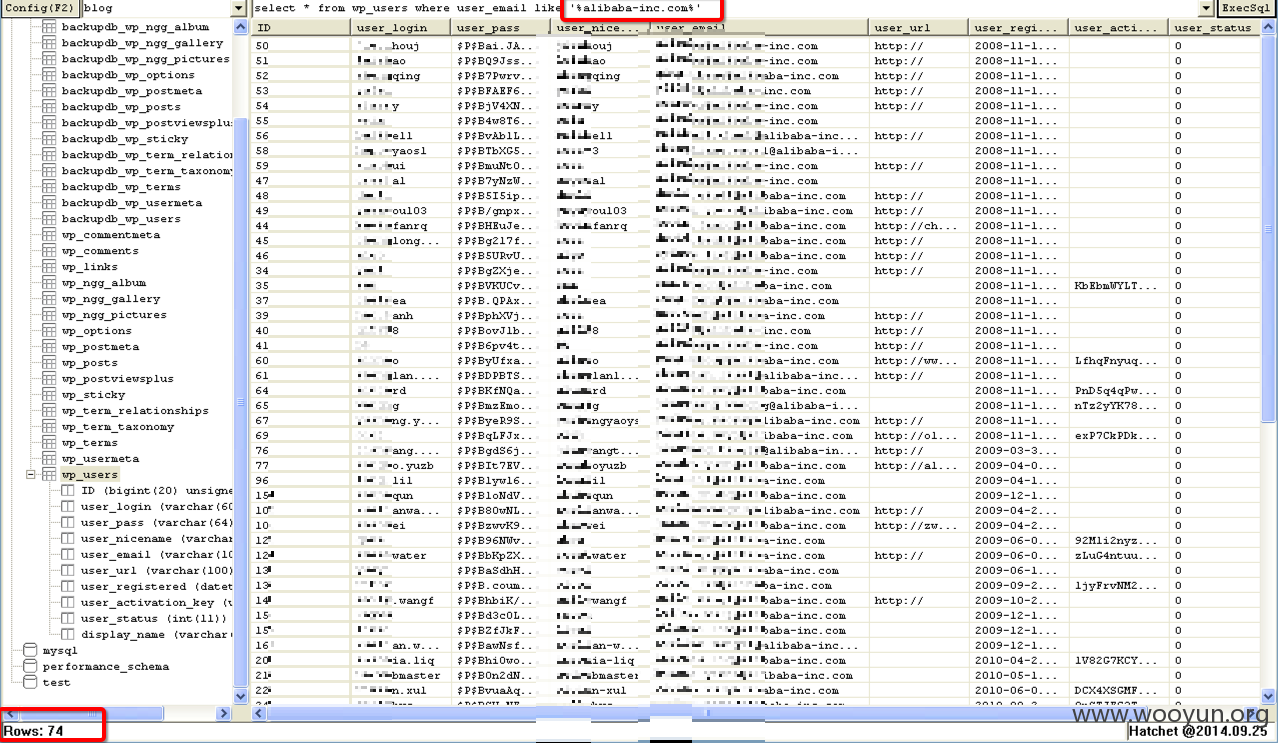The image size is (1278, 743).
Task: Click the table icon beside backupdb_wp_sticky
Action: click(49, 139)
